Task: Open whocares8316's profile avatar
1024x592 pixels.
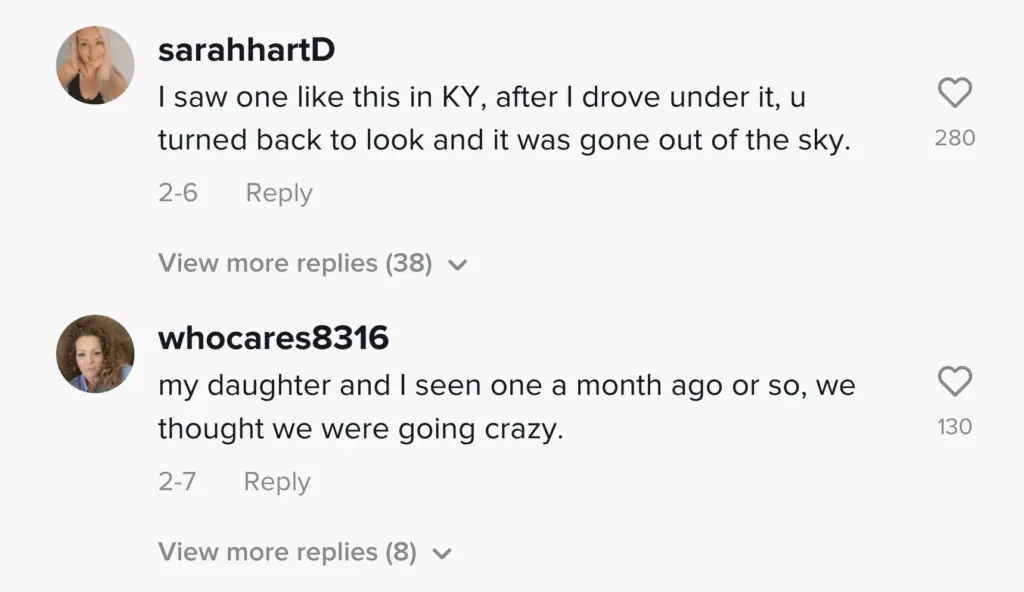Action: (x=96, y=353)
